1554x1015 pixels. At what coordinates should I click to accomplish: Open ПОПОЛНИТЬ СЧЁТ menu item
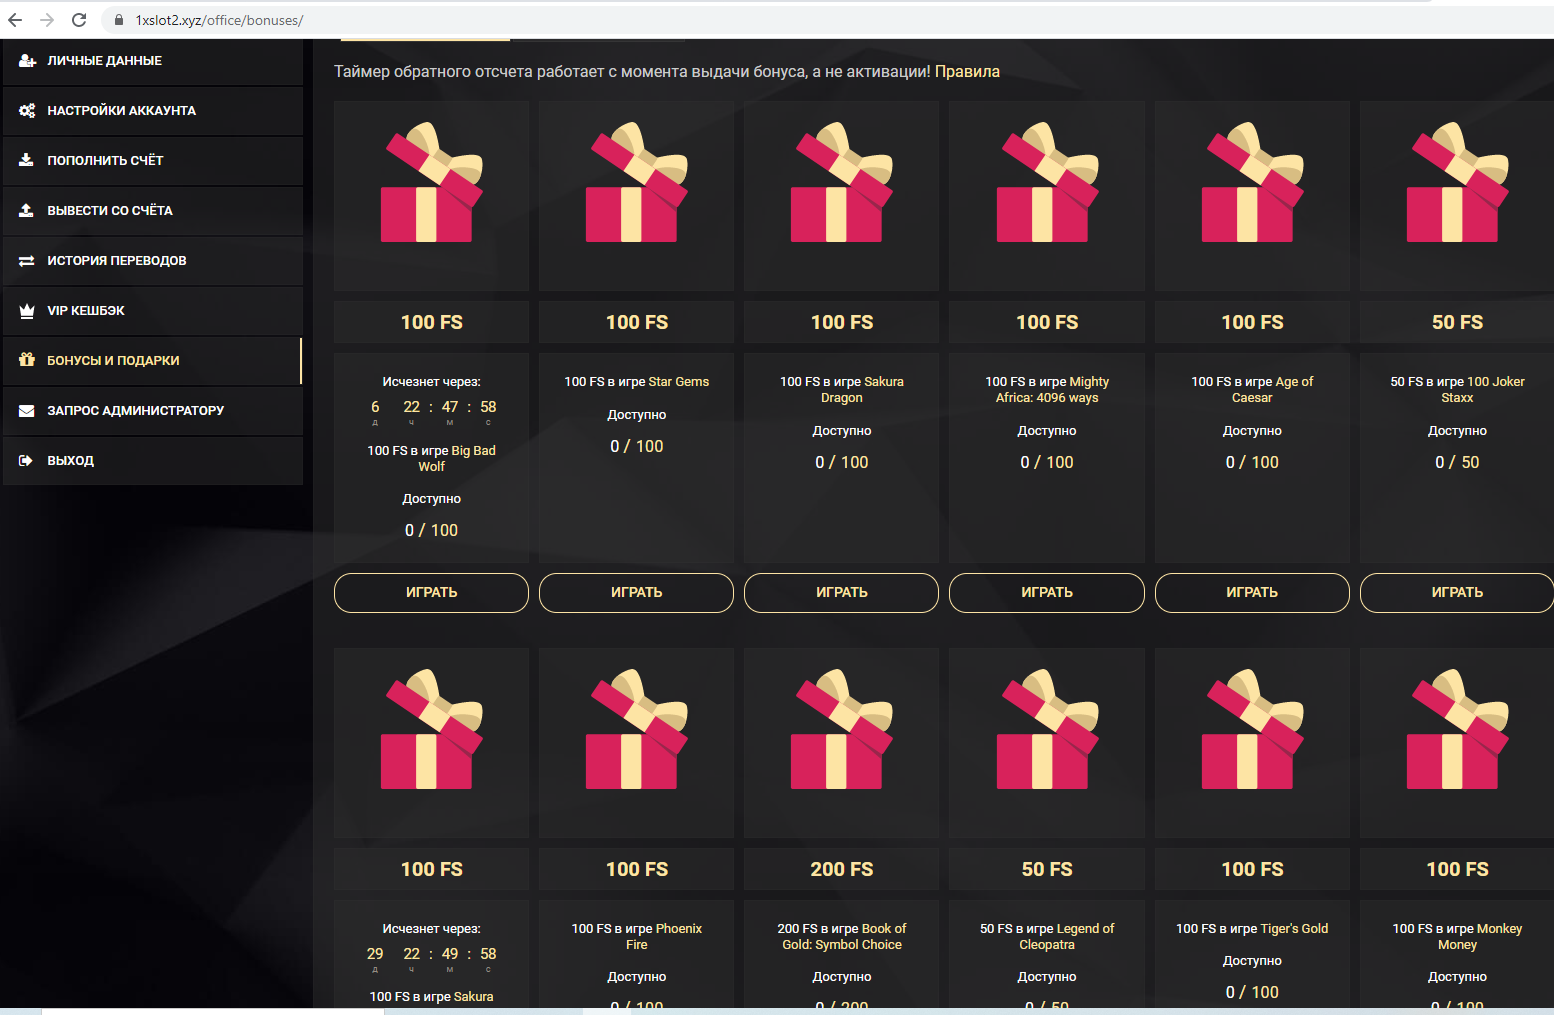click(152, 161)
